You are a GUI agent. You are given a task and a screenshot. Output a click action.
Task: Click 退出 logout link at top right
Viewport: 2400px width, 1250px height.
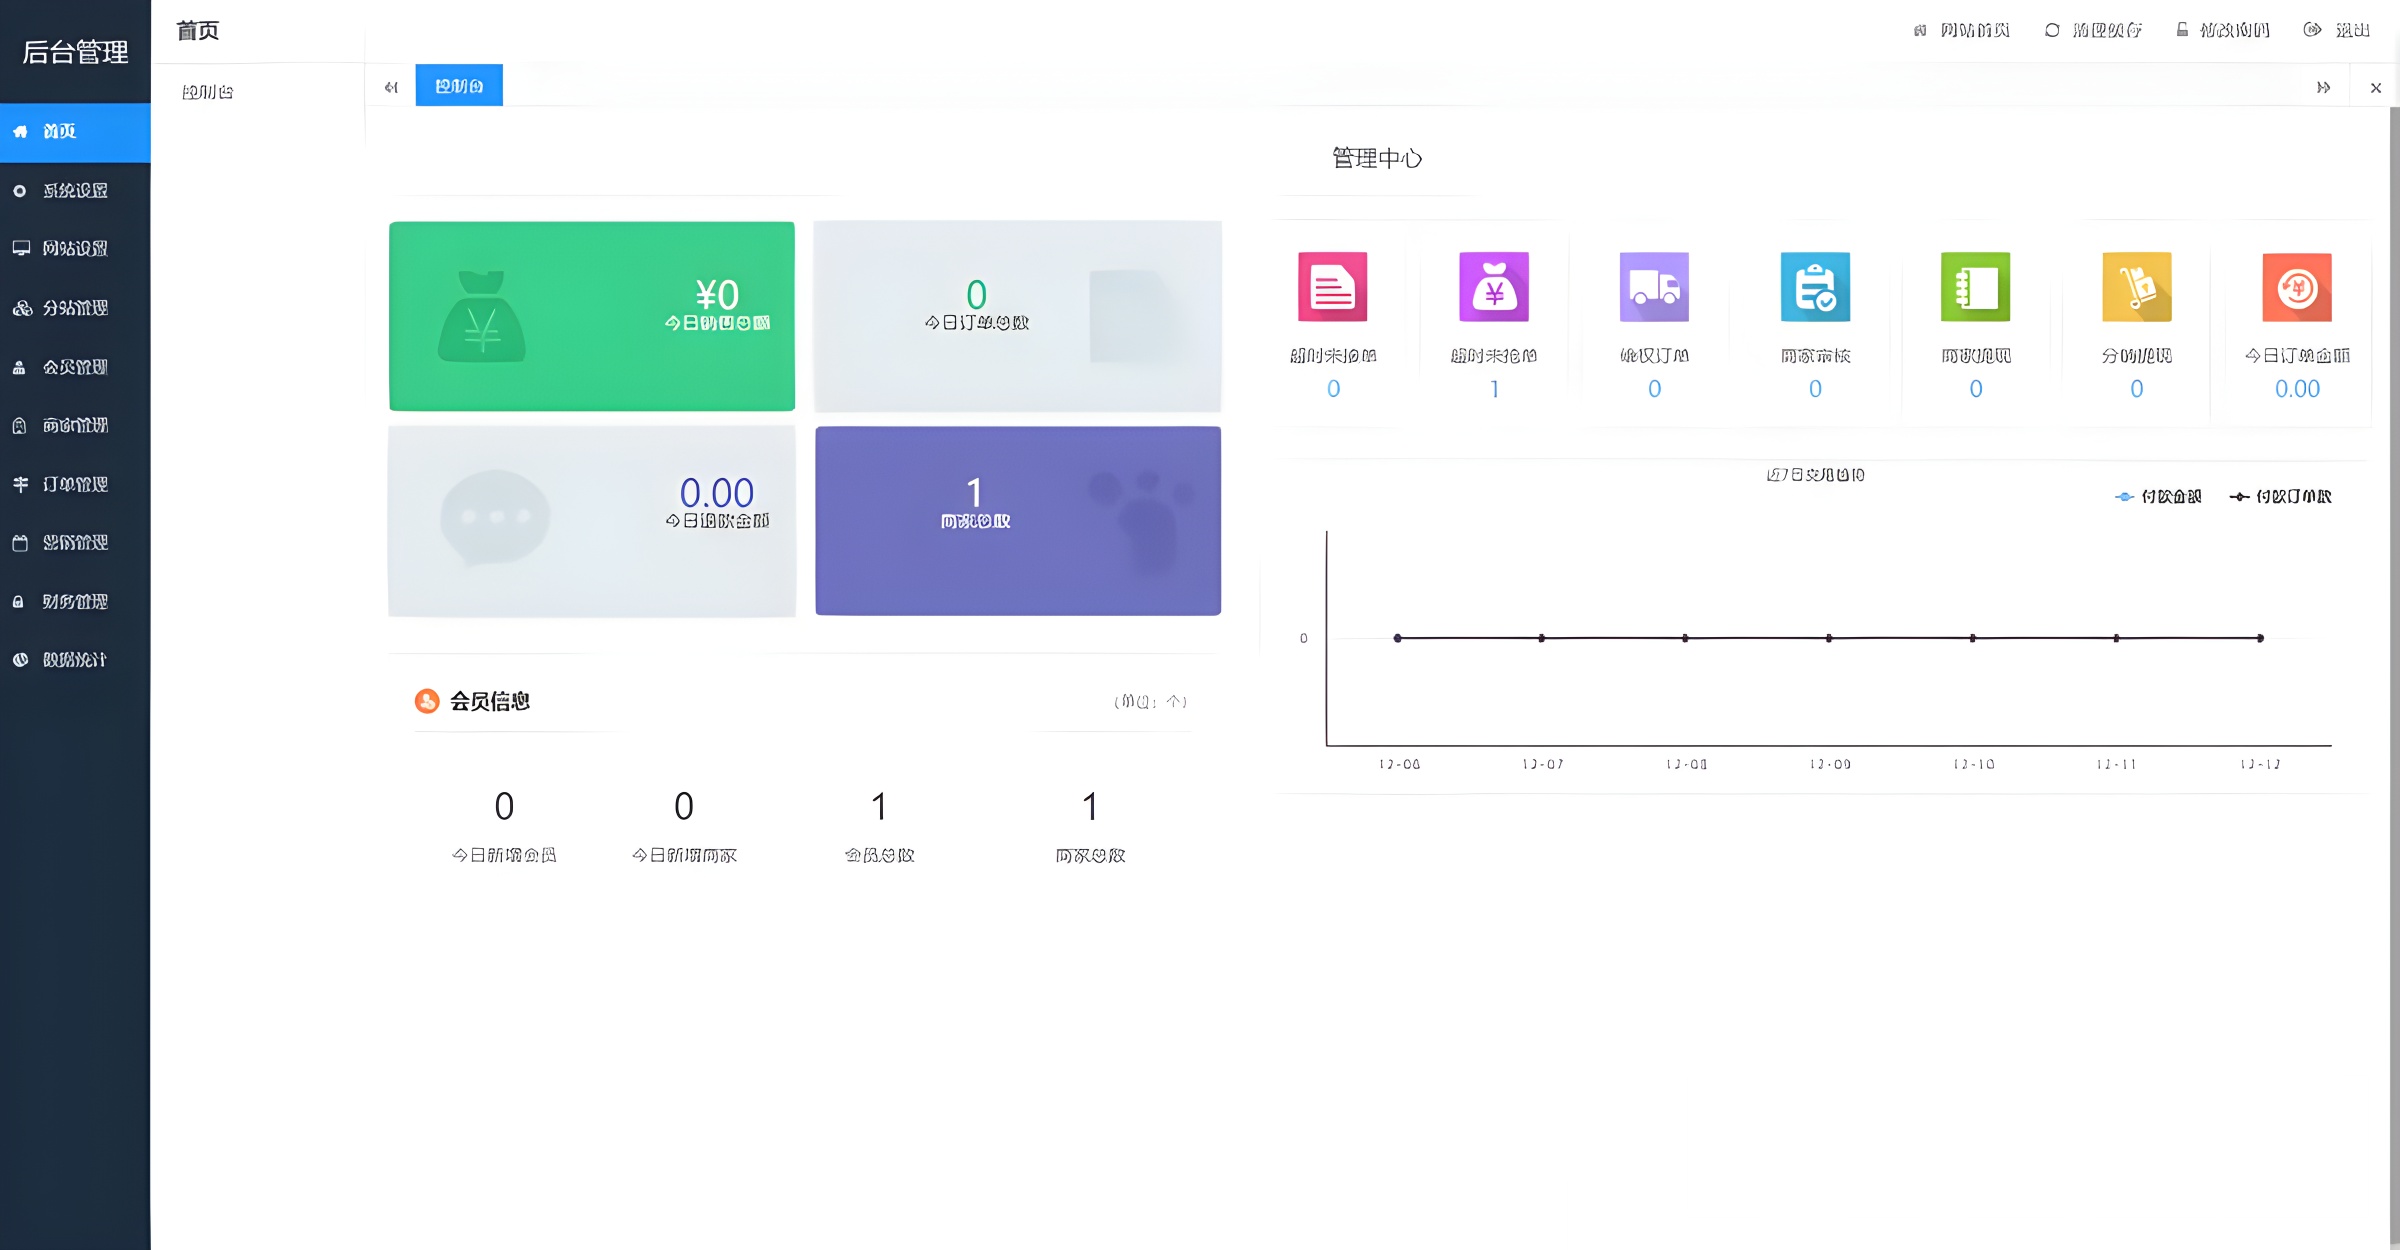[x=2338, y=30]
